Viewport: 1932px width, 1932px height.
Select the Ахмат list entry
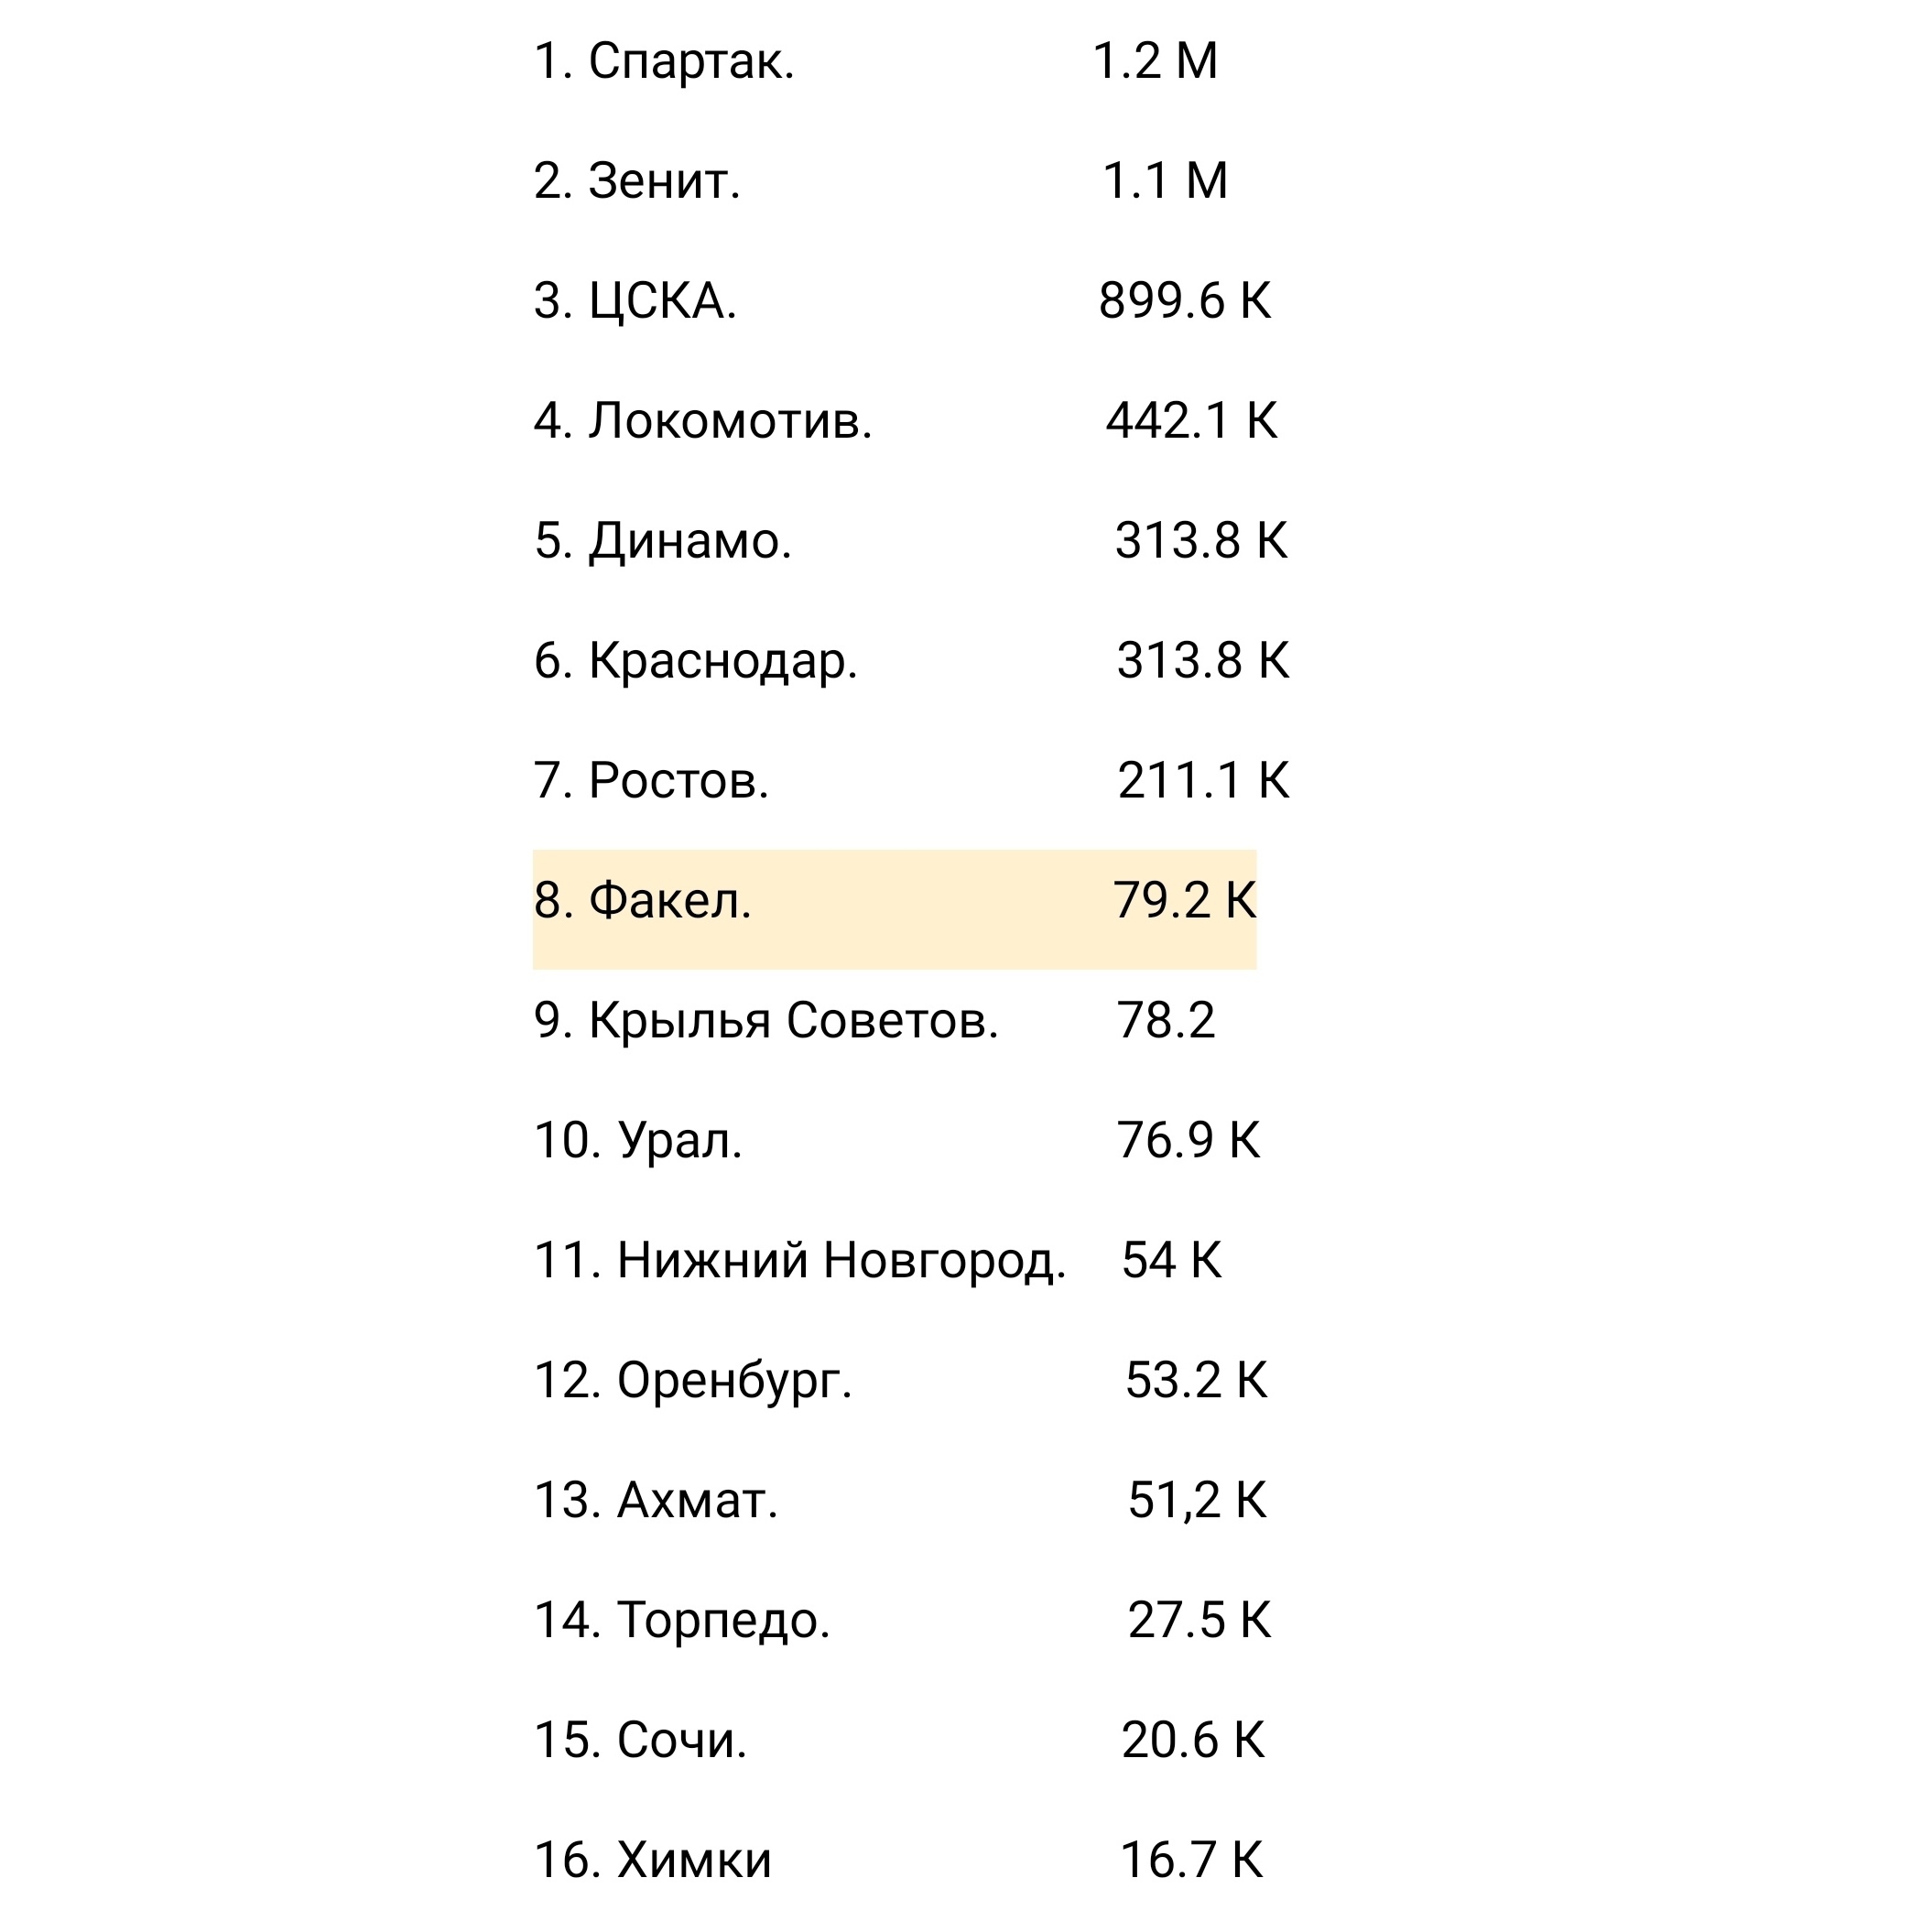click(696, 1501)
